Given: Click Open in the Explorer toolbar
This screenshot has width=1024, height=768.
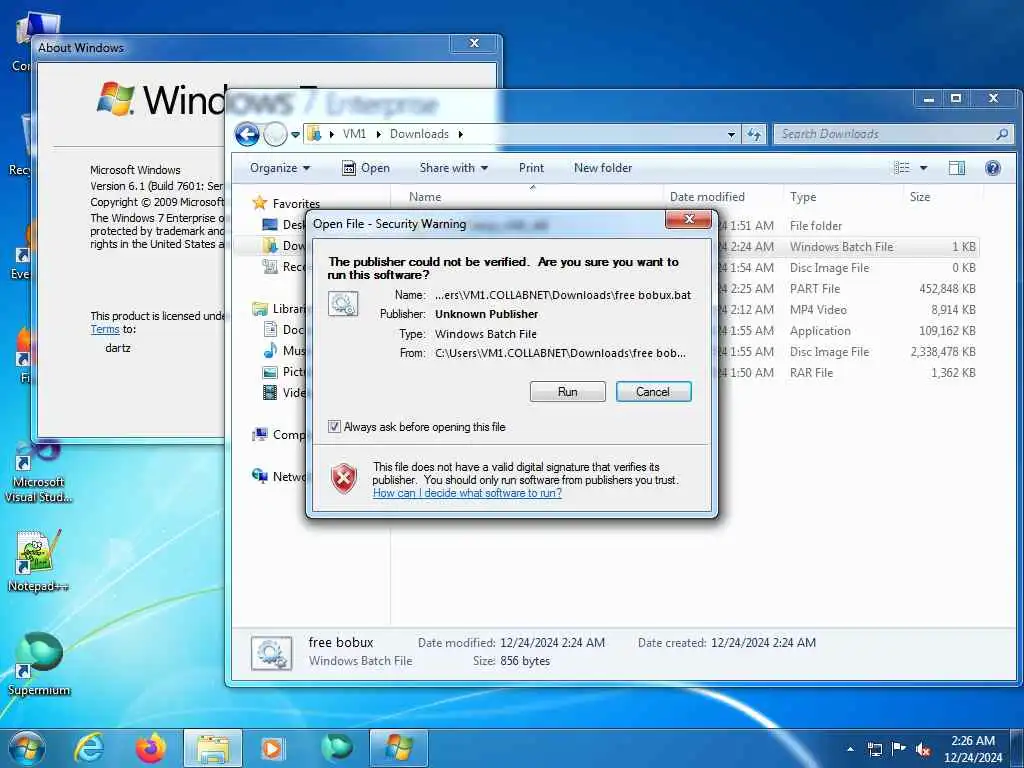Looking at the screenshot, I should coord(366,168).
